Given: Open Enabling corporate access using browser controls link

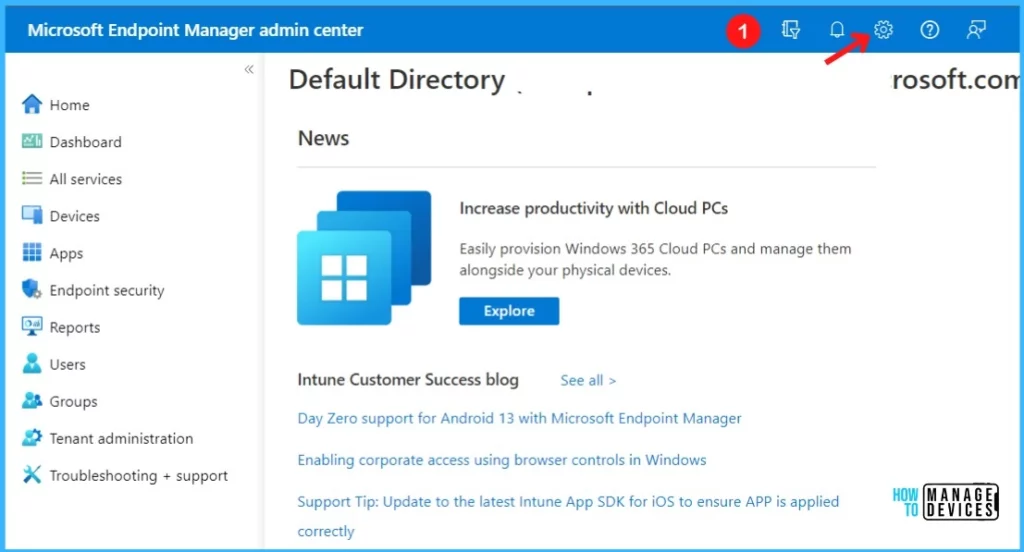Looking at the screenshot, I should 502,460.
